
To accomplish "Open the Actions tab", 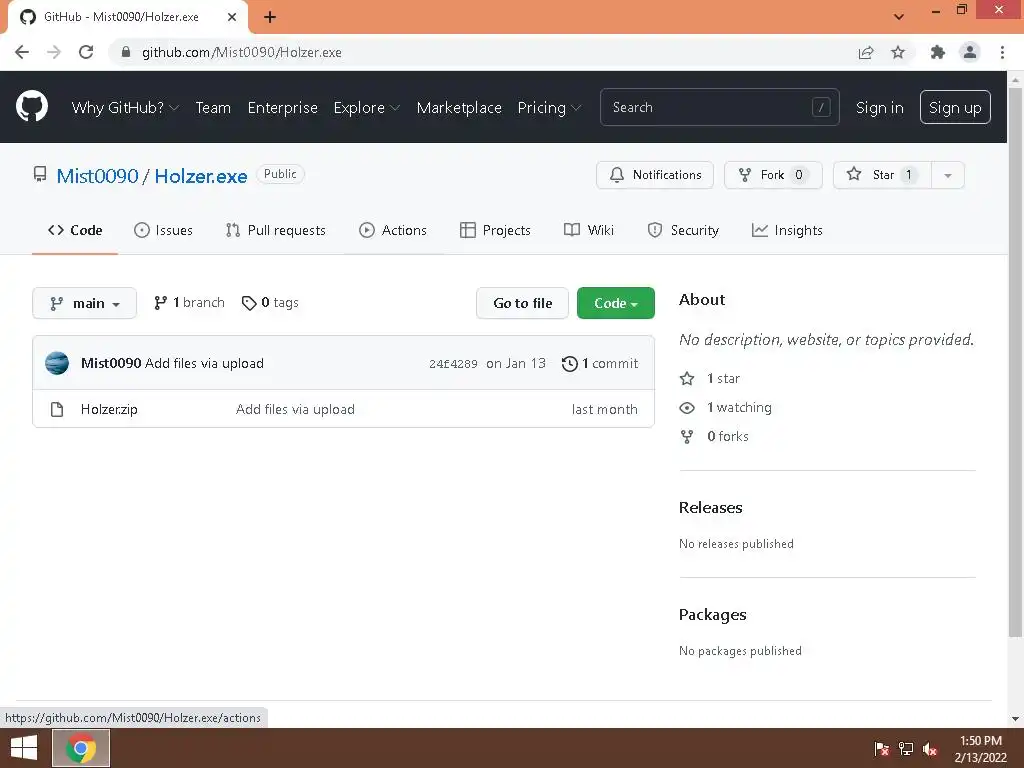I will pos(393,231).
